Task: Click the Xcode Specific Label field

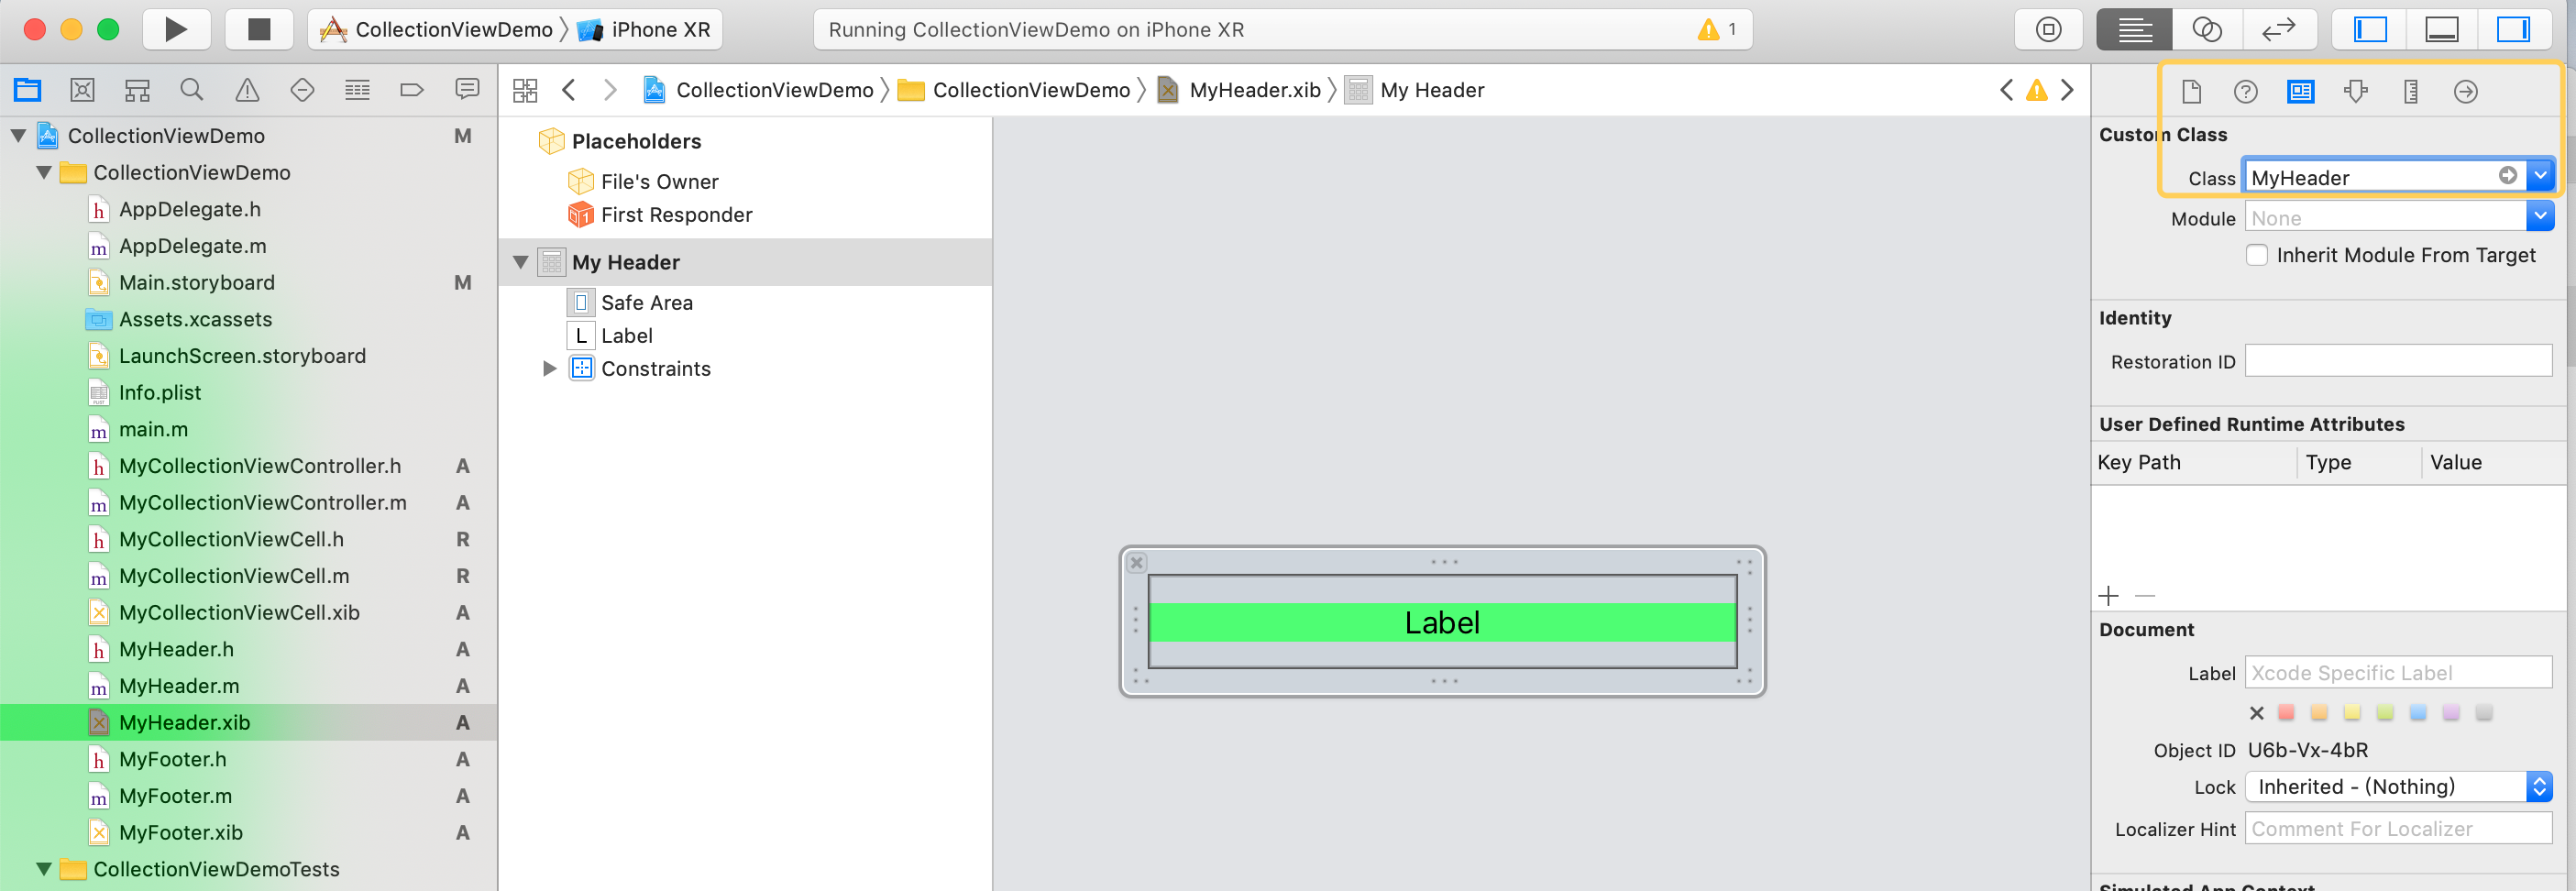Action: click(2398, 672)
